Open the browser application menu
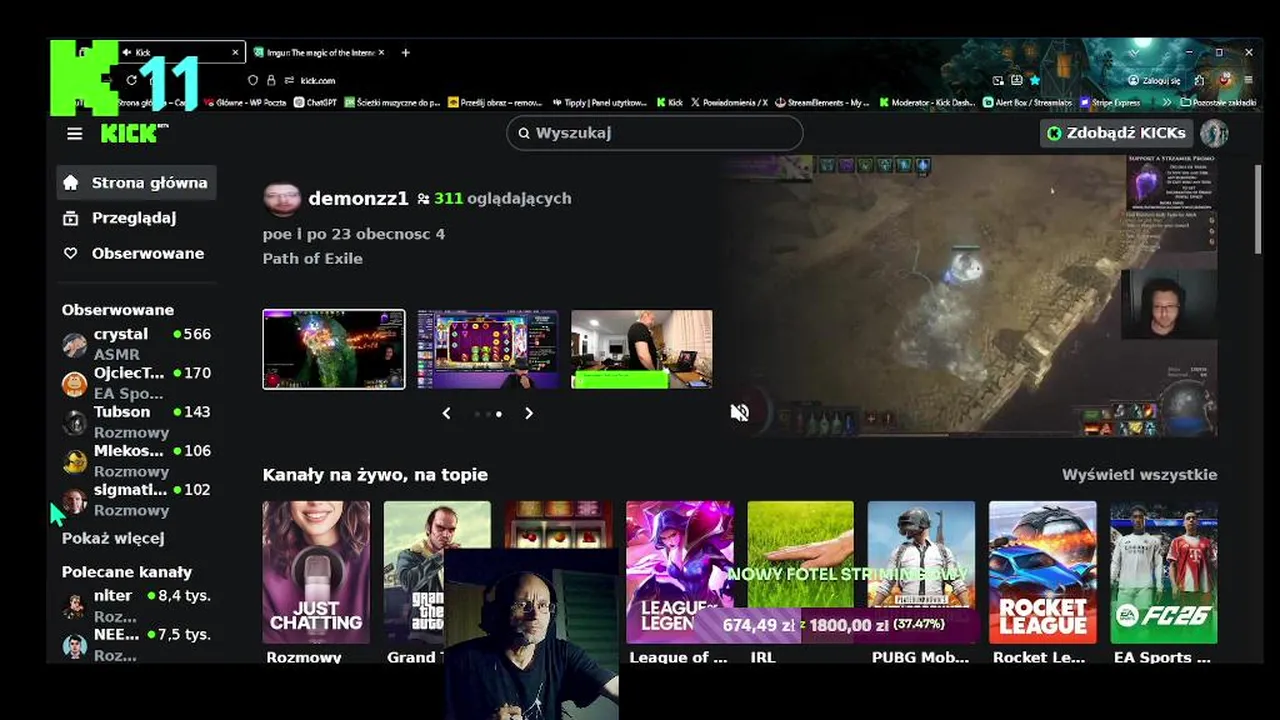Screen dimensions: 1280x720 pyautogui.click(x=1250, y=80)
